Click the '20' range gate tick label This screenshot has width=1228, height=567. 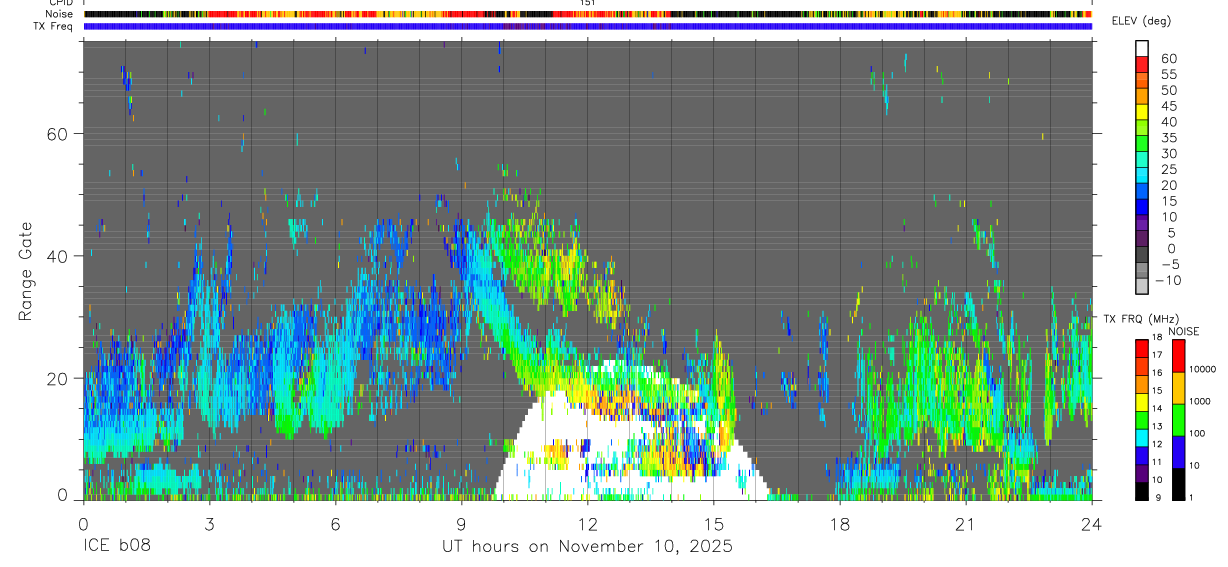pyautogui.click(x=56, y=378)
